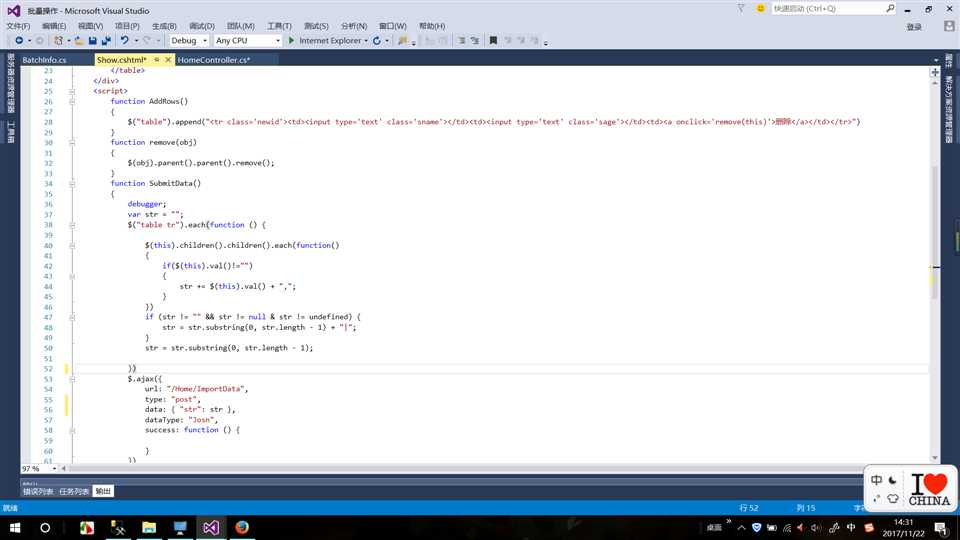Viewport: 960px width, 540px height.
Task: Switch to the HomeController.cs* tab
Action: tap(214, 59)
